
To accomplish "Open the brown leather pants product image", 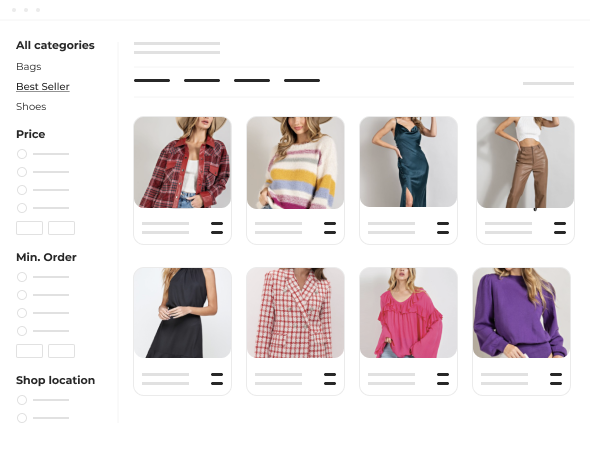I will click(x=525, y=162).
